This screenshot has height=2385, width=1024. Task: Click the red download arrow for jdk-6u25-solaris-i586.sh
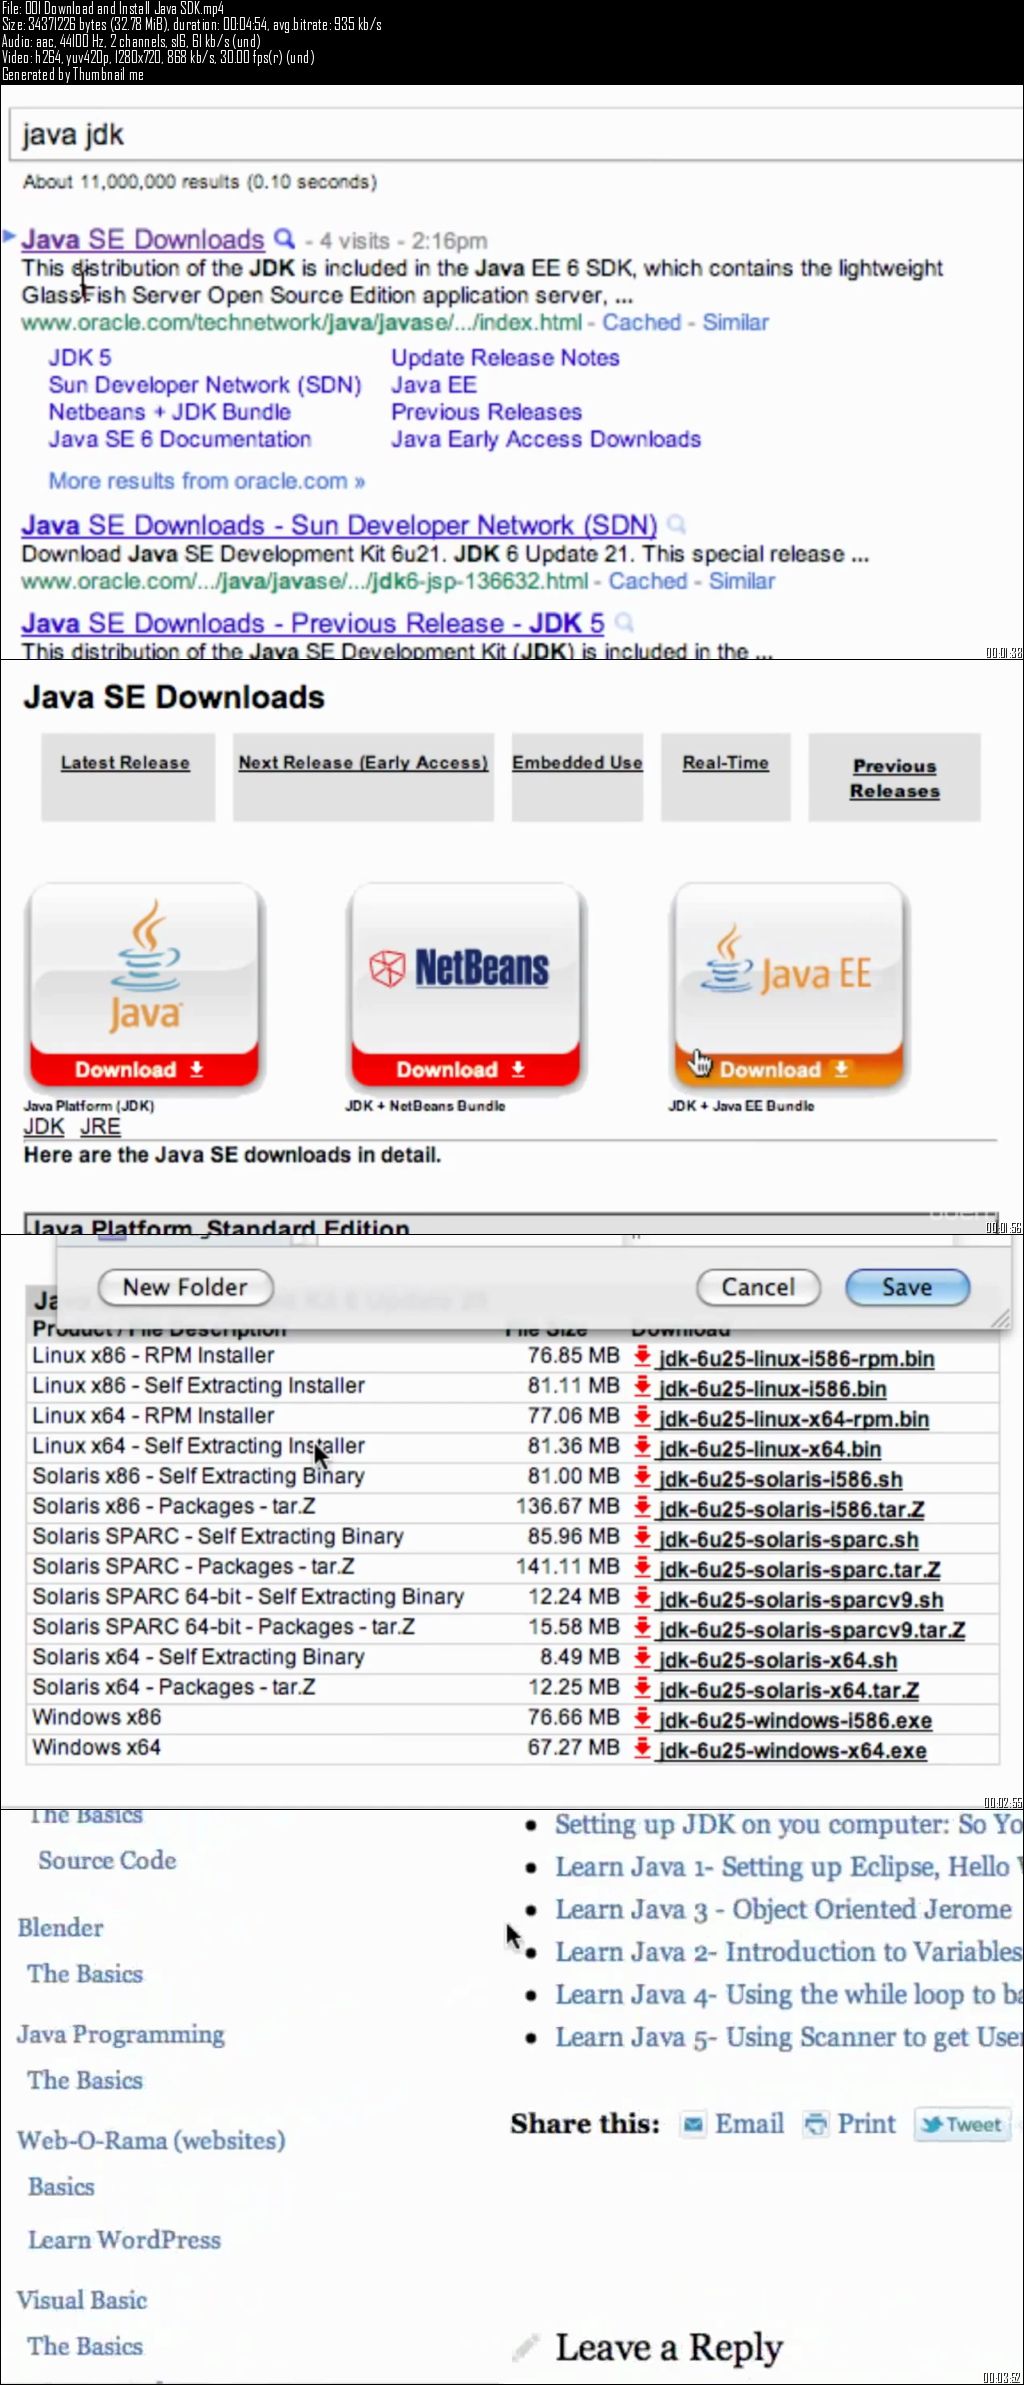642,1477
